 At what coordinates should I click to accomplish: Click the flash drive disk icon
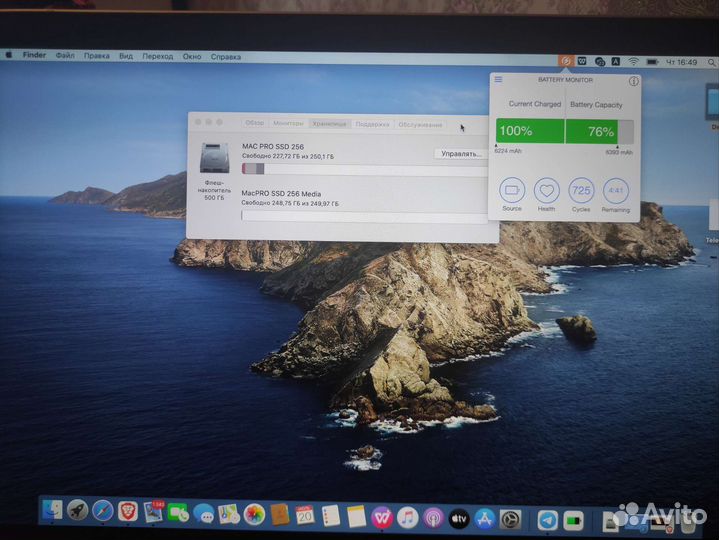coord(214,158)
